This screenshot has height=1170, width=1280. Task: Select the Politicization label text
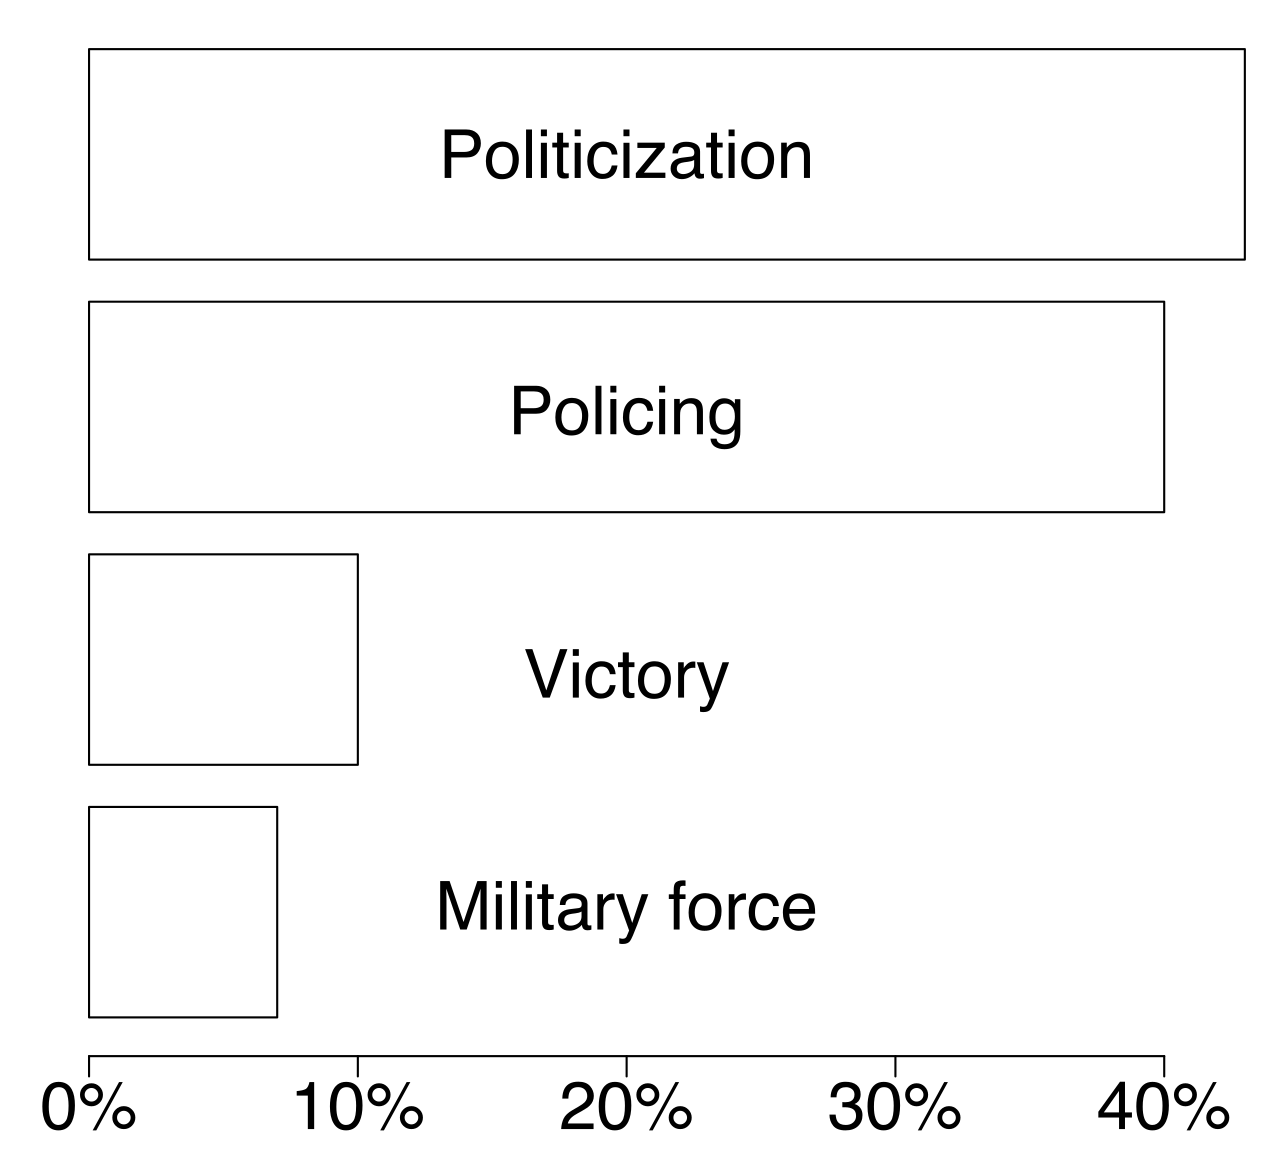coord(627,156)
